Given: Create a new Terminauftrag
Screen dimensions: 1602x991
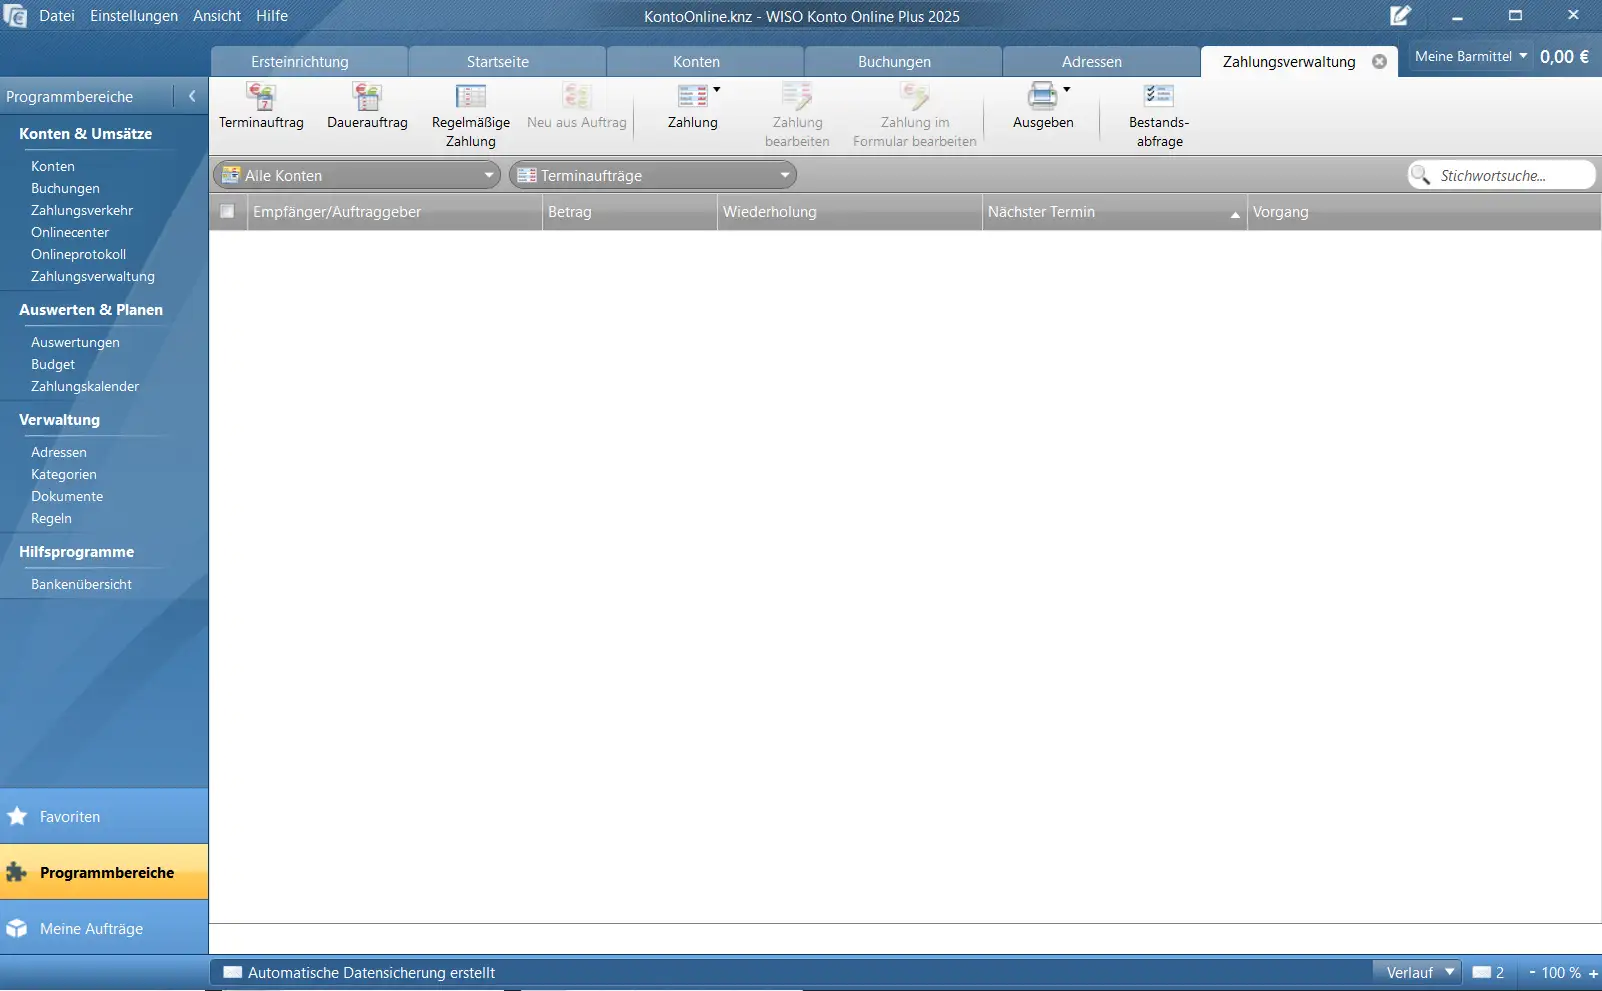Looking at the screenshot, I should pyautogui.click(x=261, y=97).
